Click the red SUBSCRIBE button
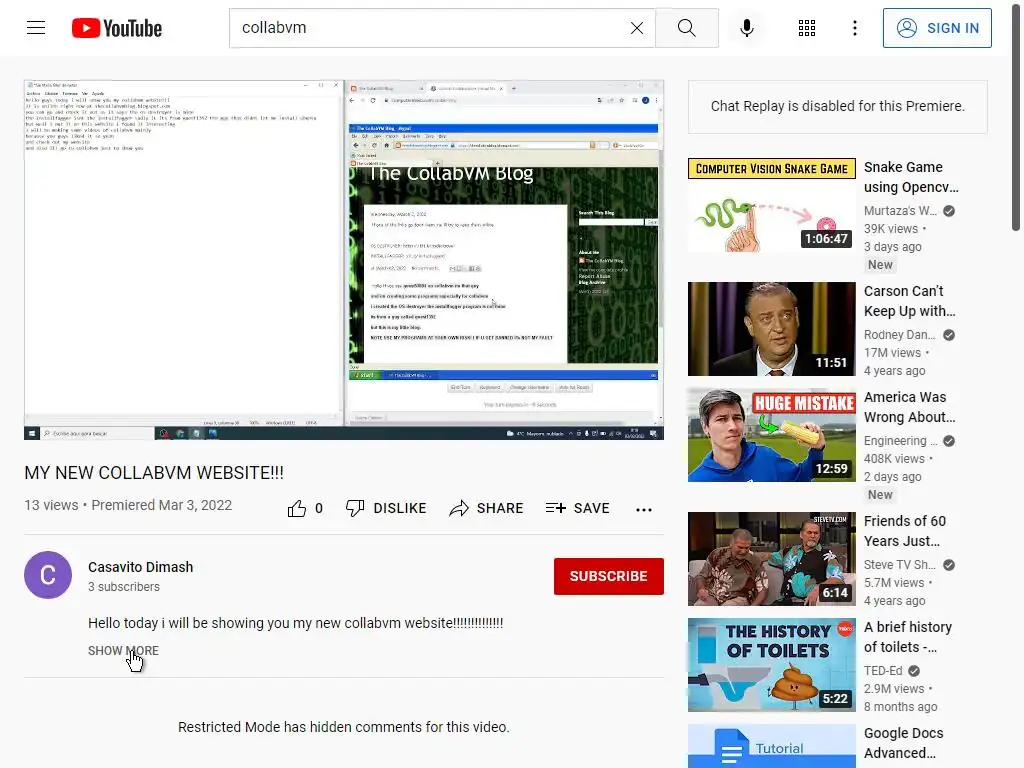The image size is (1024, 768). pos(609,576)
